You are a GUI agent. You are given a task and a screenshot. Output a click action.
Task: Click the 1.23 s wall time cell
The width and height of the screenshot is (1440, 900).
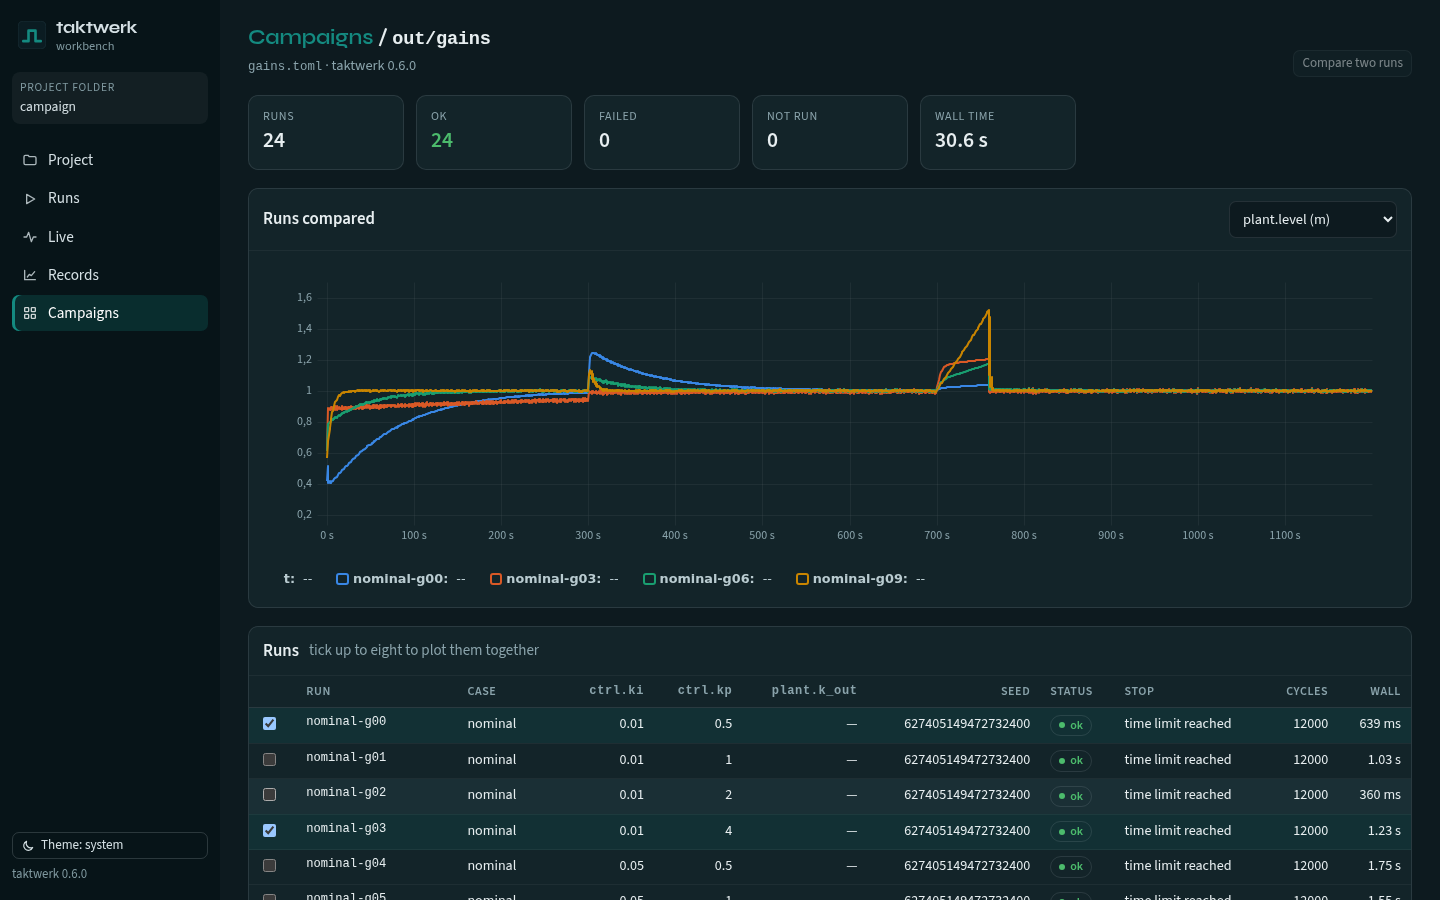(x=1384, y=831)
